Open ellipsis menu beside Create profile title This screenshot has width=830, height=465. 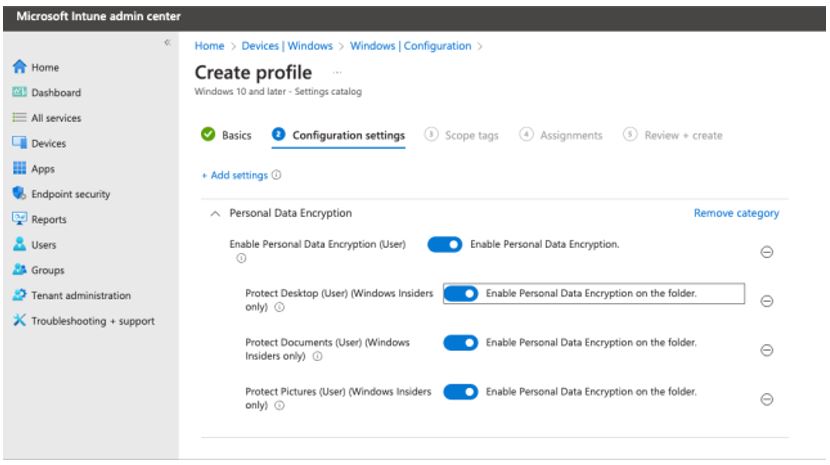pyautogui.click(x=337, y=73)
